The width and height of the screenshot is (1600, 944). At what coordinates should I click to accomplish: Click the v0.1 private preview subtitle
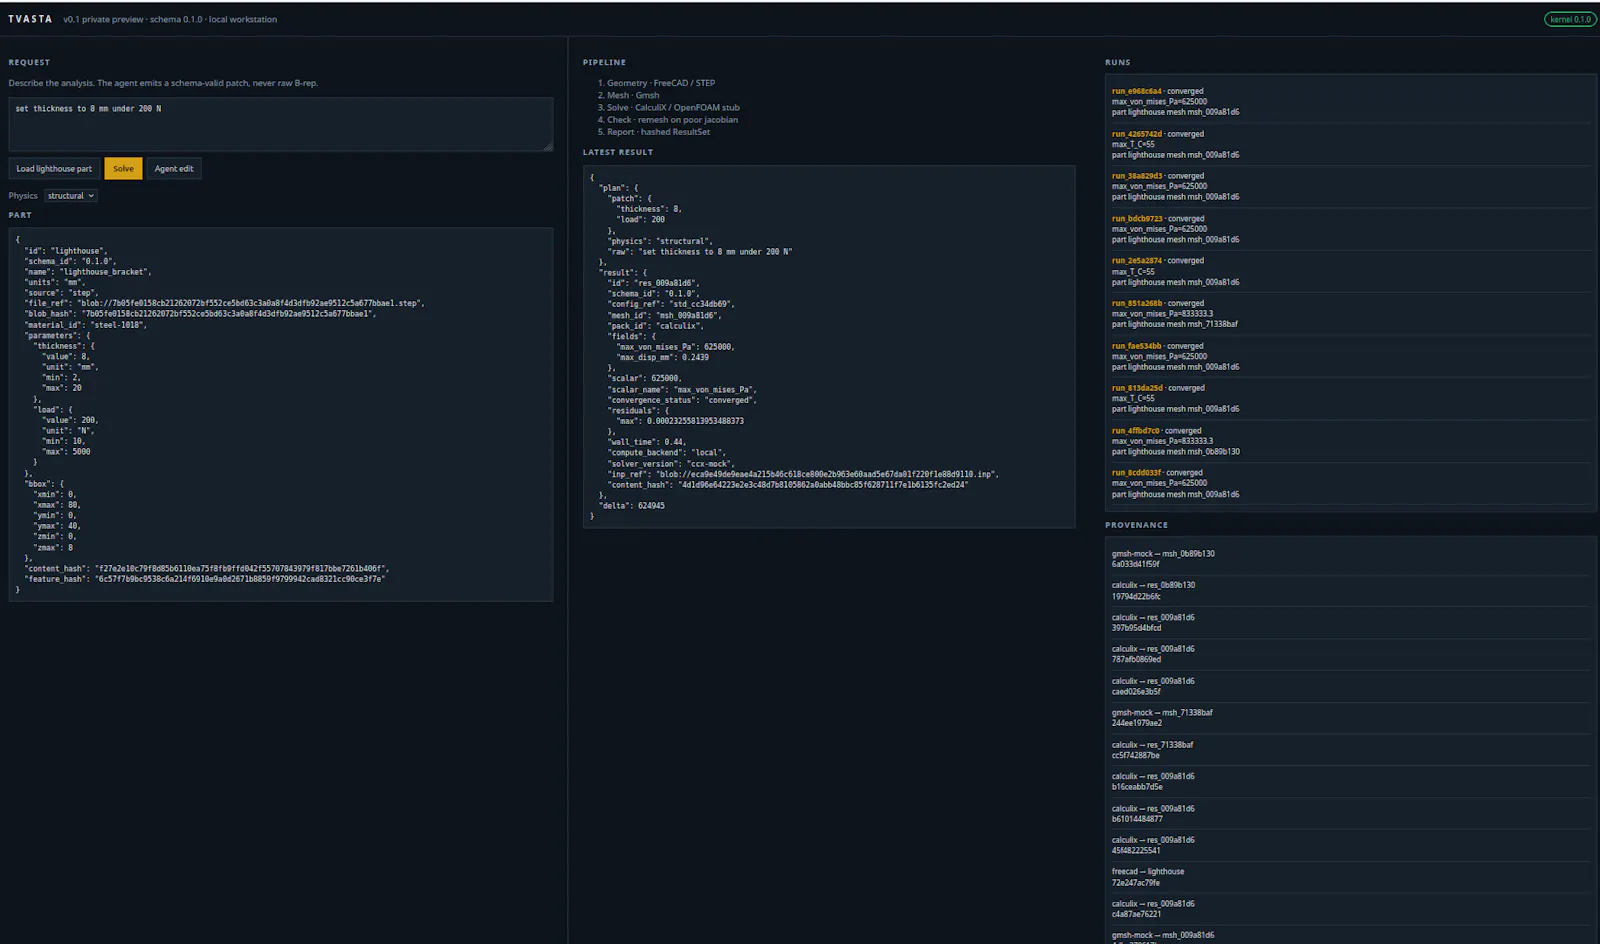click(170, 19)
